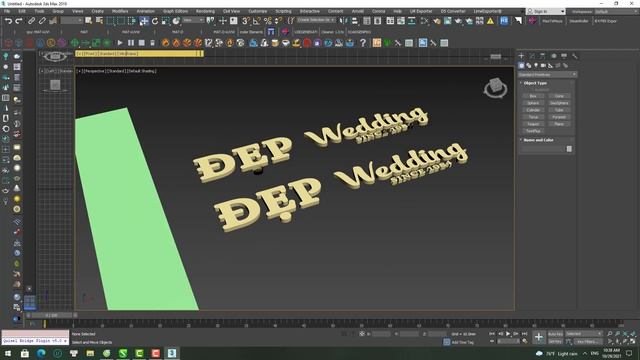The height and width of the screenshot is (360, 640).
Task: Open the Align tool
Action: 354,21
